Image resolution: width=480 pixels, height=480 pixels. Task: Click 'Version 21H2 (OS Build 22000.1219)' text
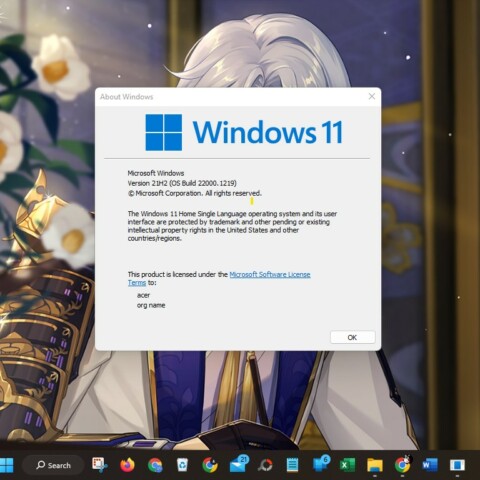[x=182, y=183]
